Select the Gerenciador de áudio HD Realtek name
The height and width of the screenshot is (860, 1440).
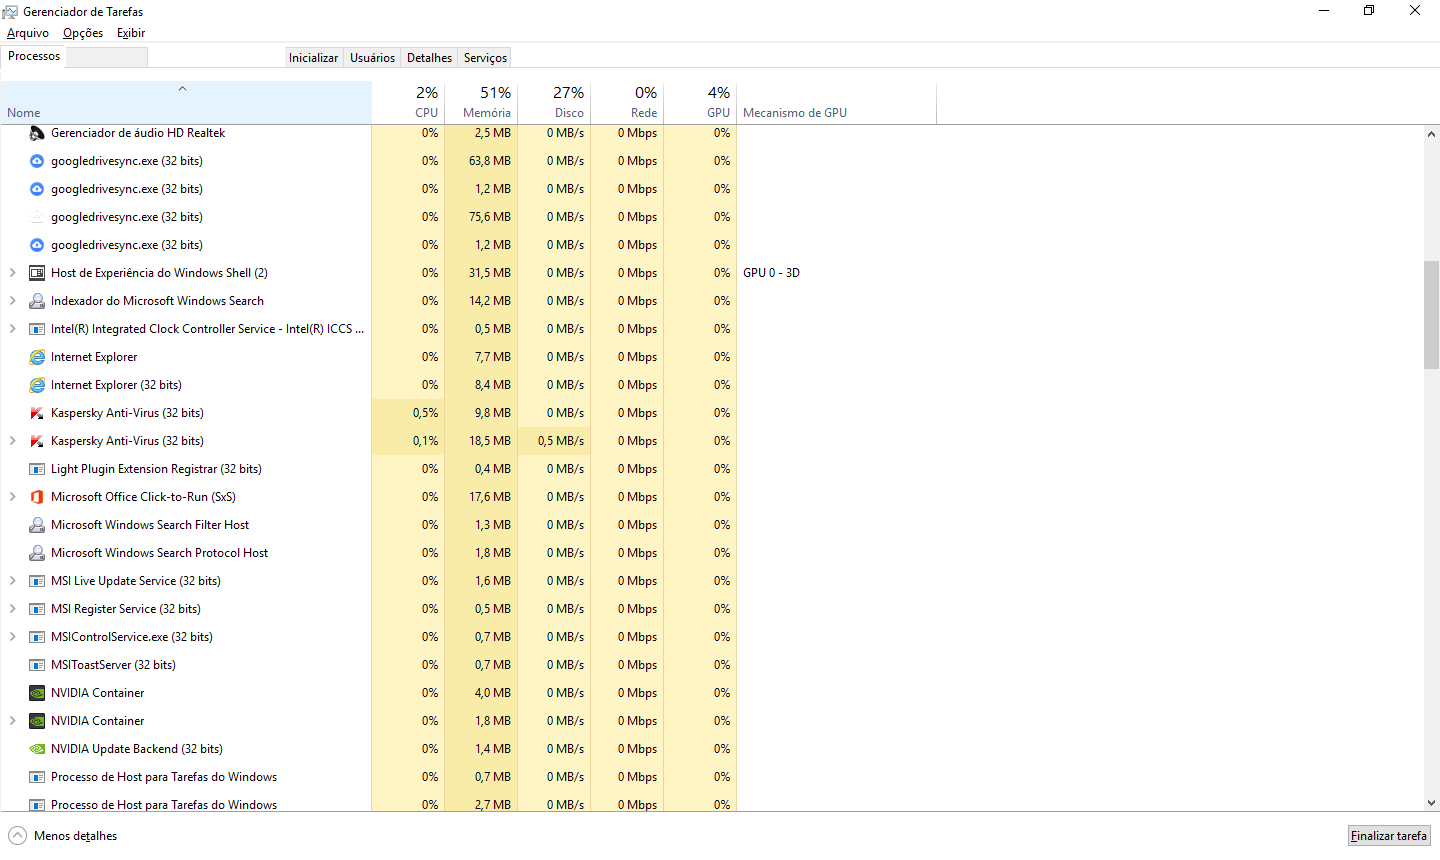[x=138, y=133]
